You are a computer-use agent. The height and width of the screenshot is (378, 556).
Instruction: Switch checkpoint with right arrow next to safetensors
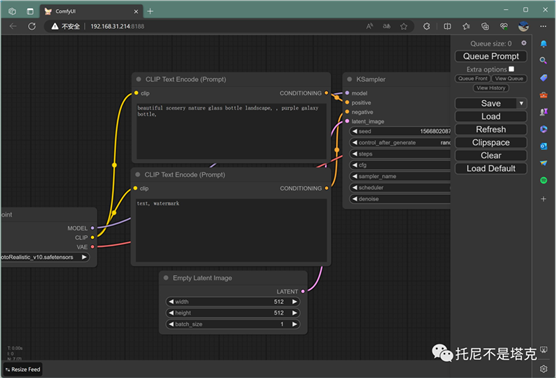click(x=84, y=257)
